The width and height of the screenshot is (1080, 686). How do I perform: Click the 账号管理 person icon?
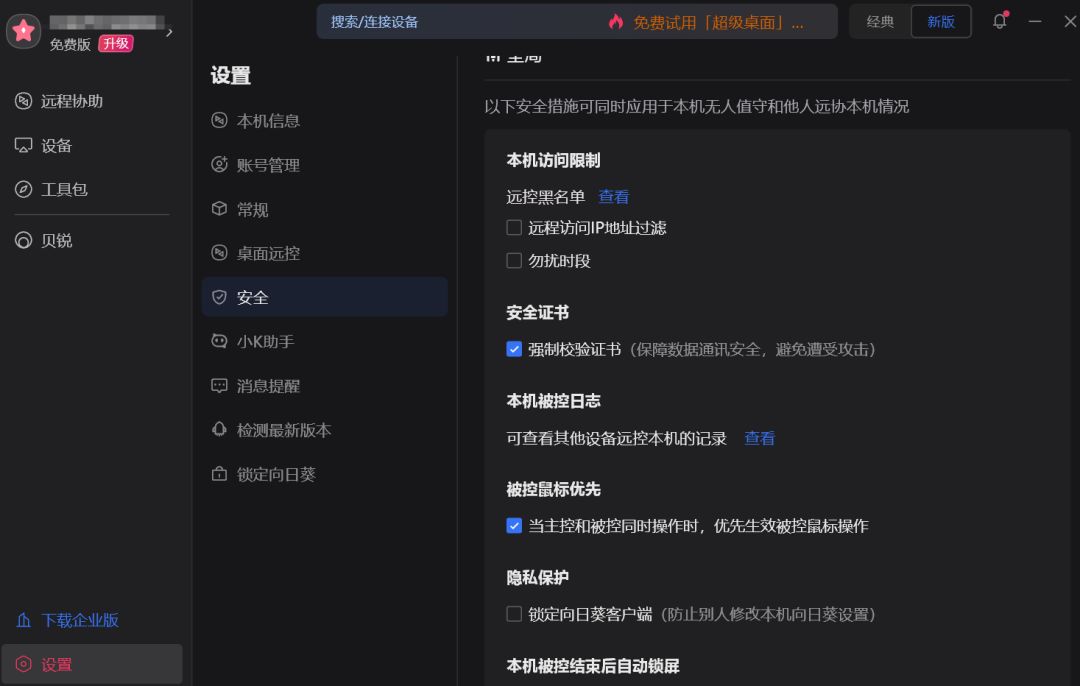pos(219,165)
